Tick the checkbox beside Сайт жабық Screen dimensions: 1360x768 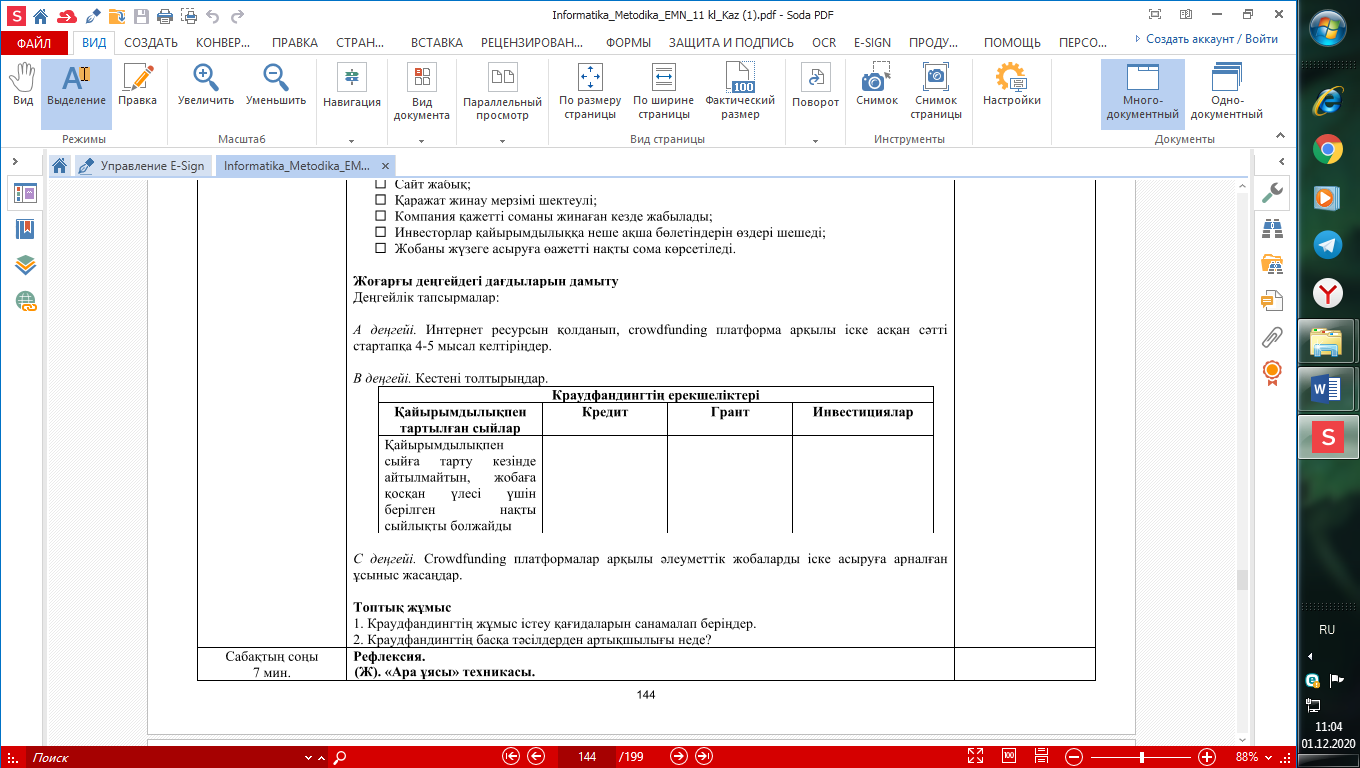[380, 185]
